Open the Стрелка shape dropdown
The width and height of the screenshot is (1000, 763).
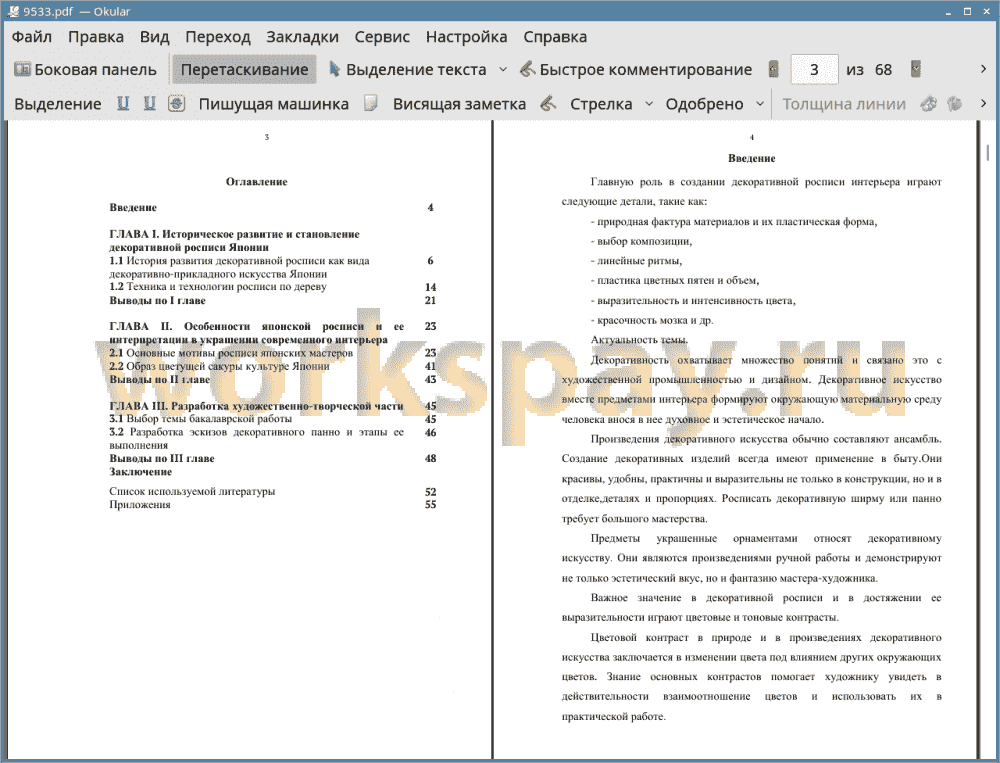[649, 103]
